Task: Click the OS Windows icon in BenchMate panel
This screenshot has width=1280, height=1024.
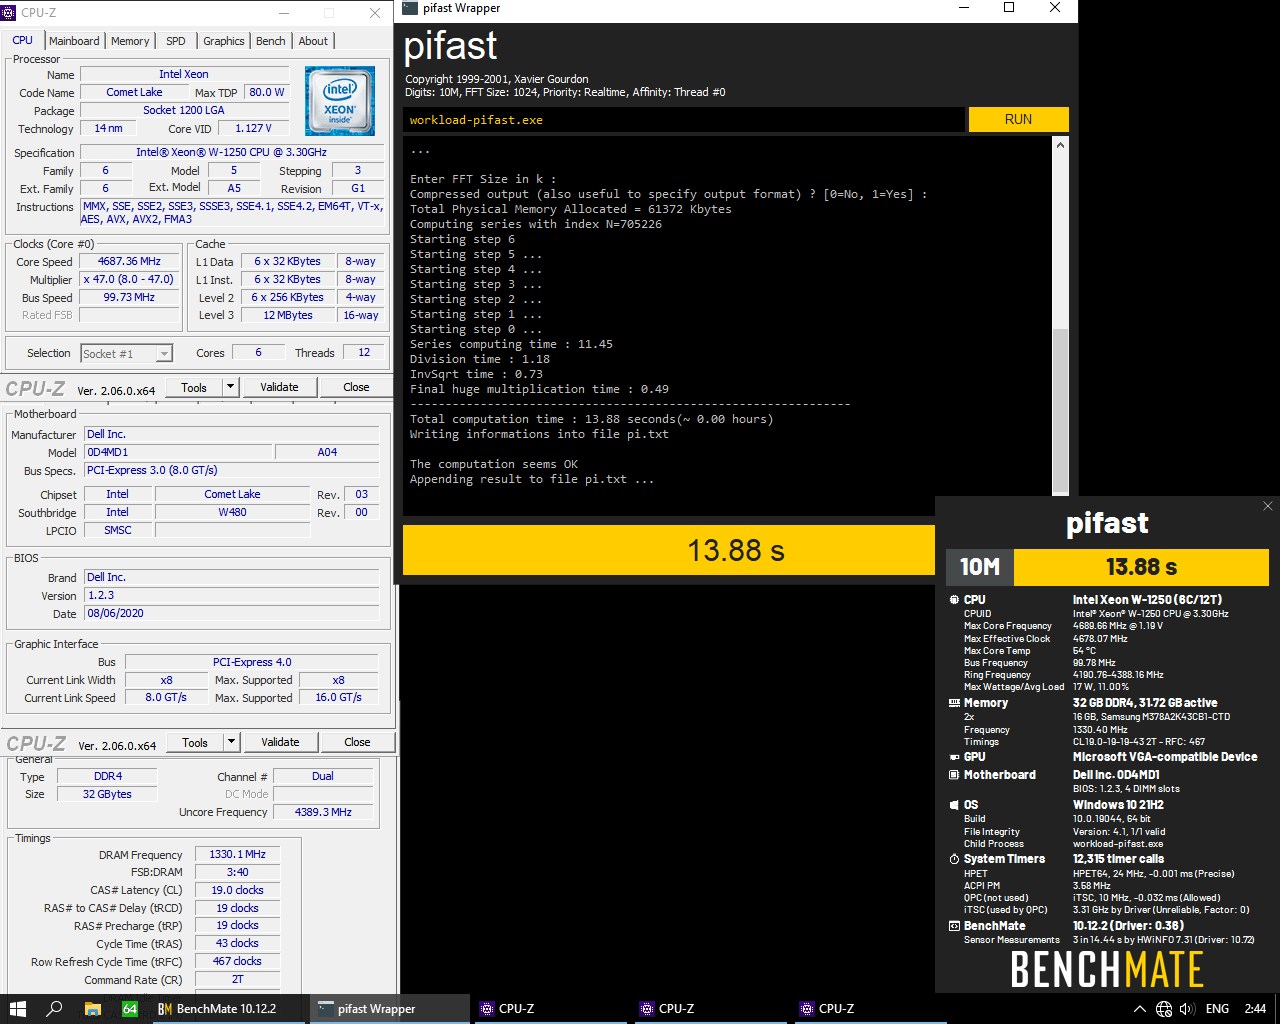Action: pyautogui.click(x=954, y=805)
